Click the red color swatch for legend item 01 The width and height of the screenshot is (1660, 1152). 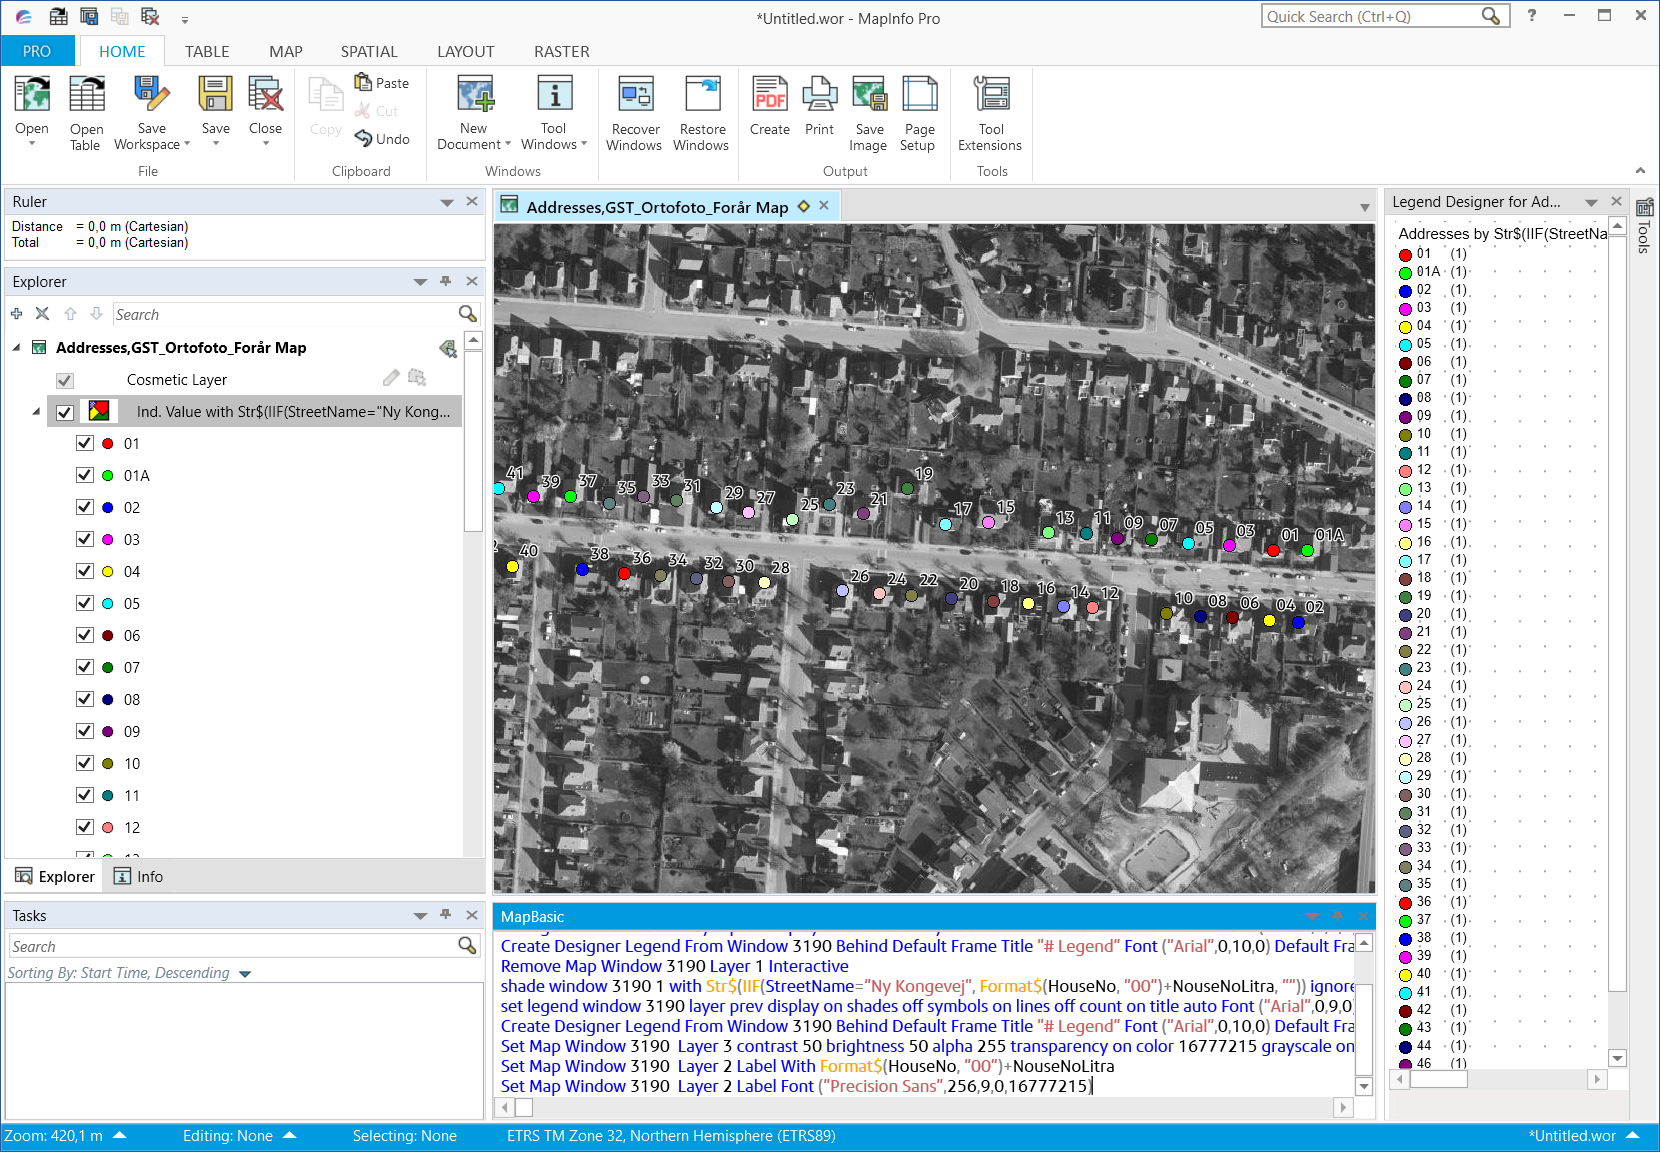tap(1404, 254)
